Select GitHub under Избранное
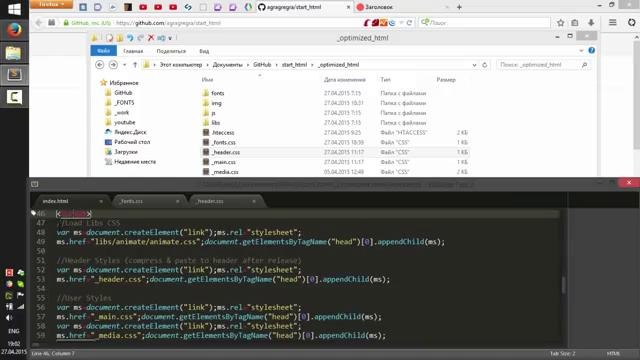This screenshot has width=640, height=360. point(123,93)
